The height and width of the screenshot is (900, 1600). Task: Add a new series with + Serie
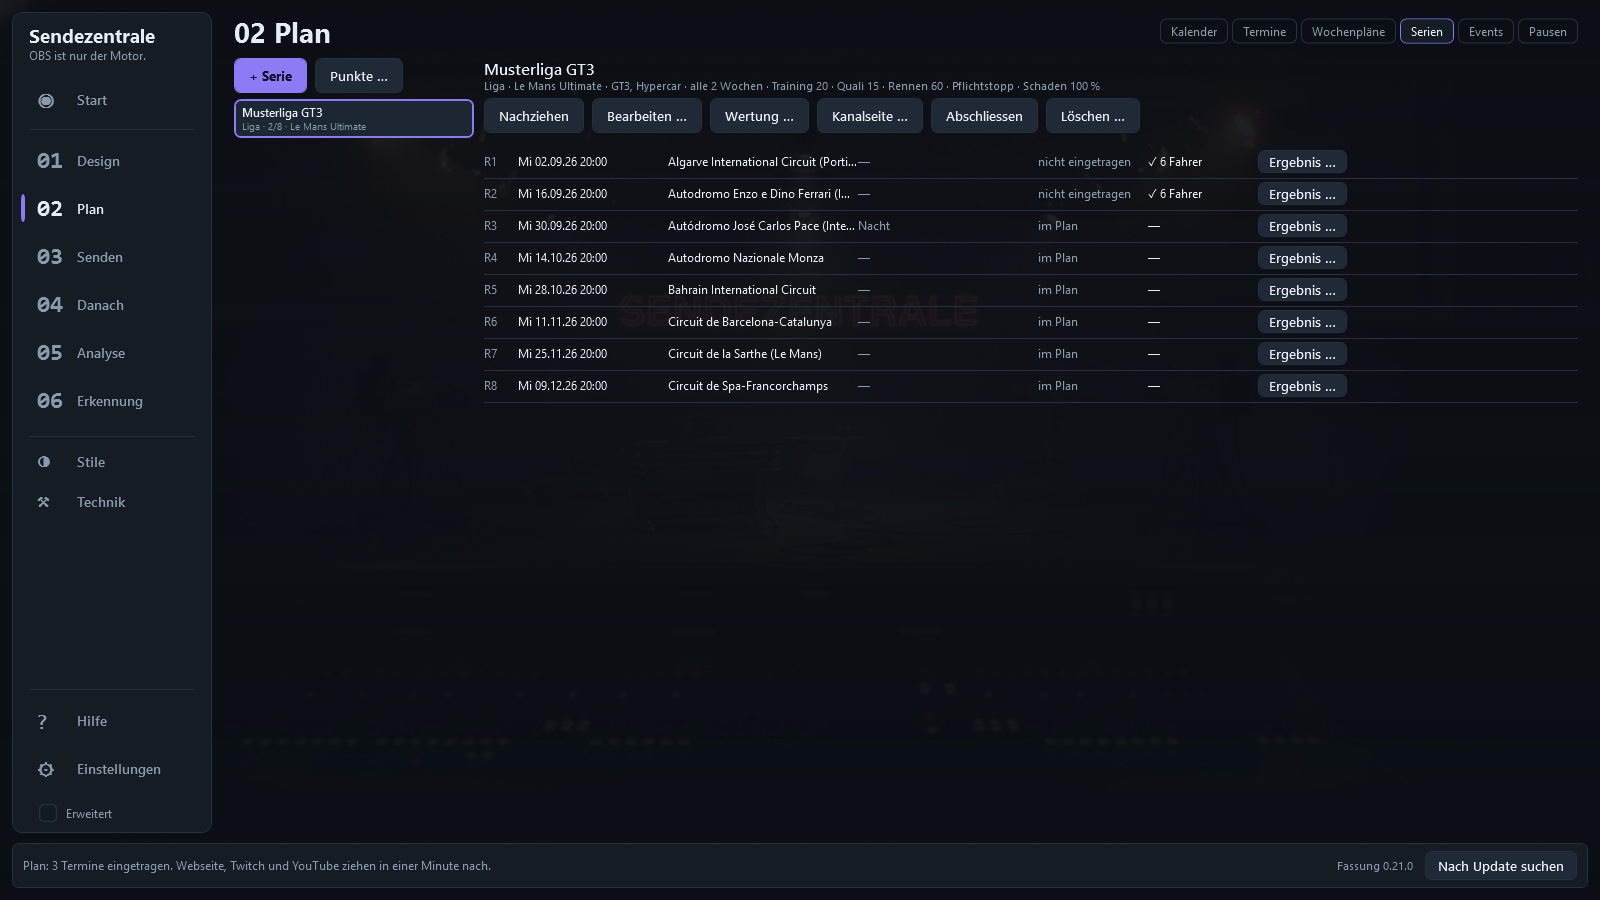(x=271, y=76)
